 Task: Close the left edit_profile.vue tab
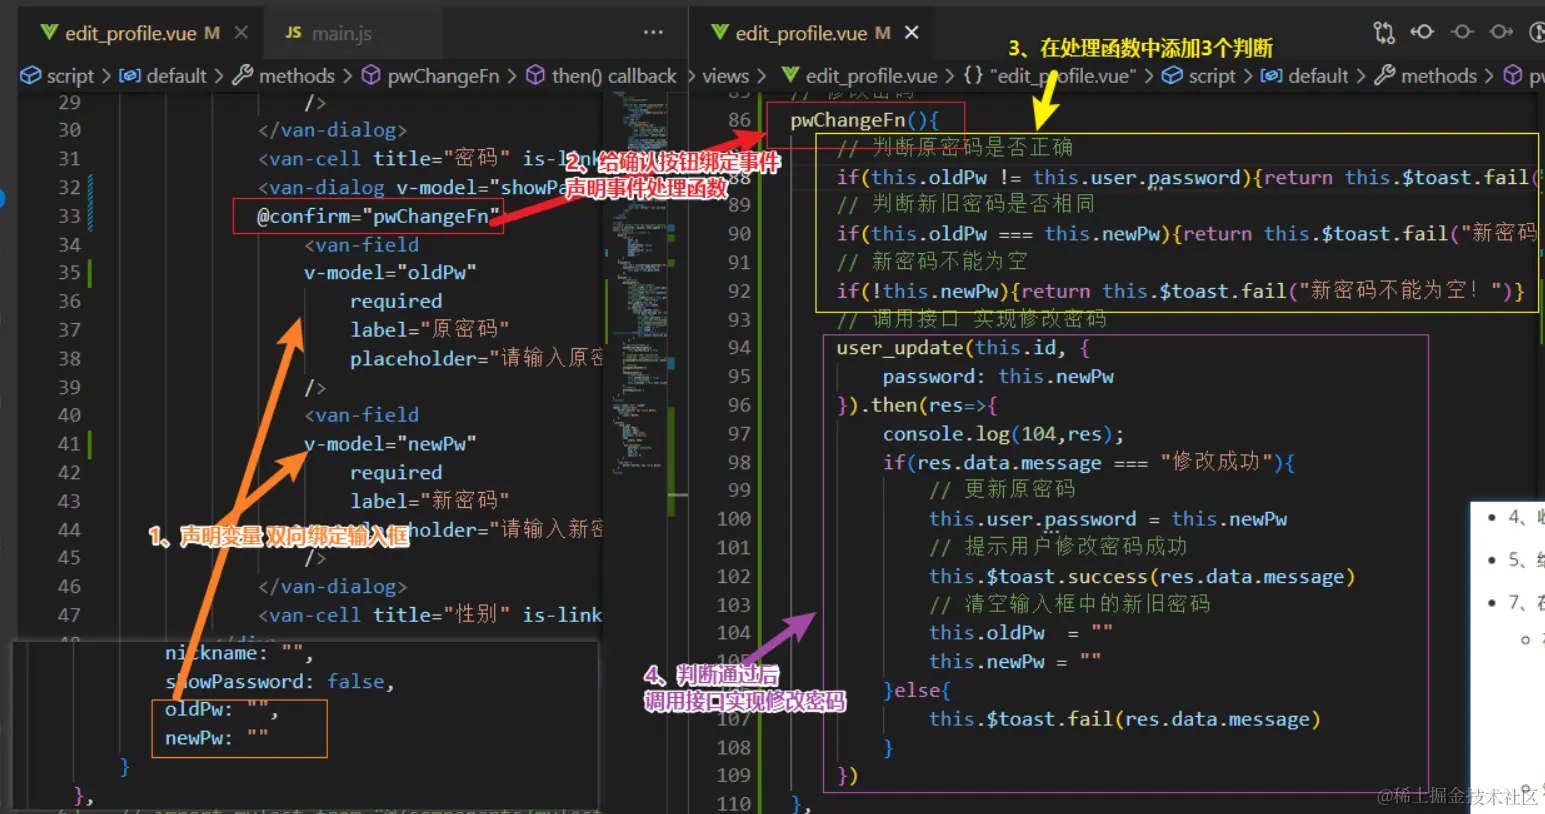coord(241,33)
